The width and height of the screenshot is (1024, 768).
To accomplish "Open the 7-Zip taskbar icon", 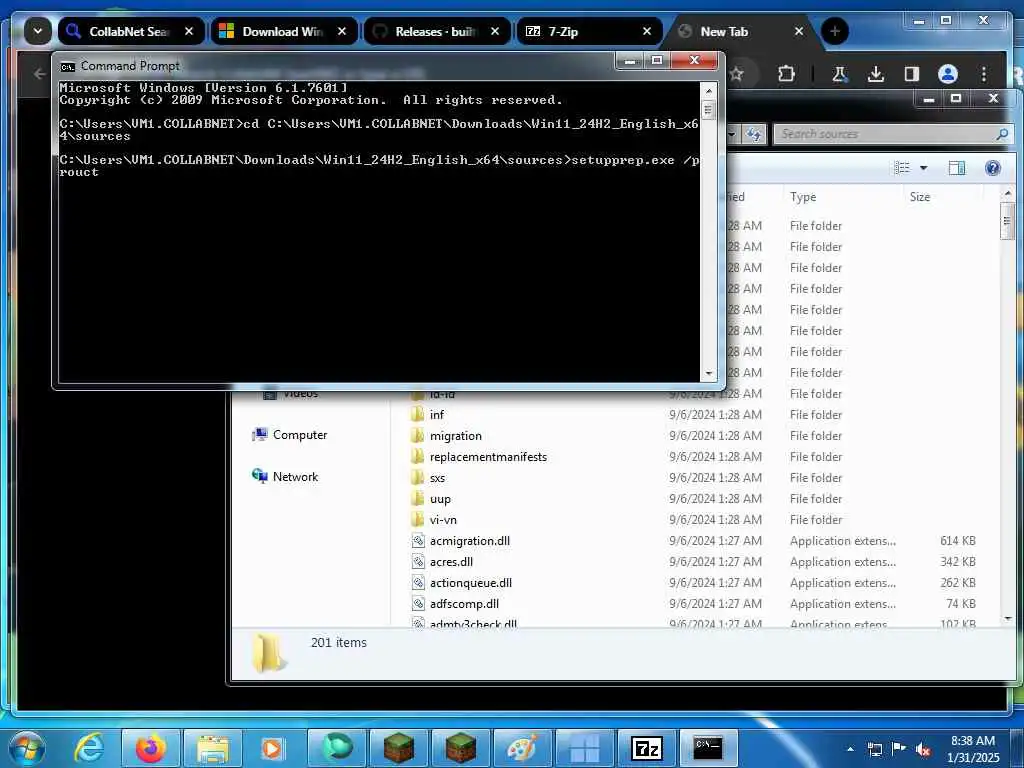I will click(647, 748).
